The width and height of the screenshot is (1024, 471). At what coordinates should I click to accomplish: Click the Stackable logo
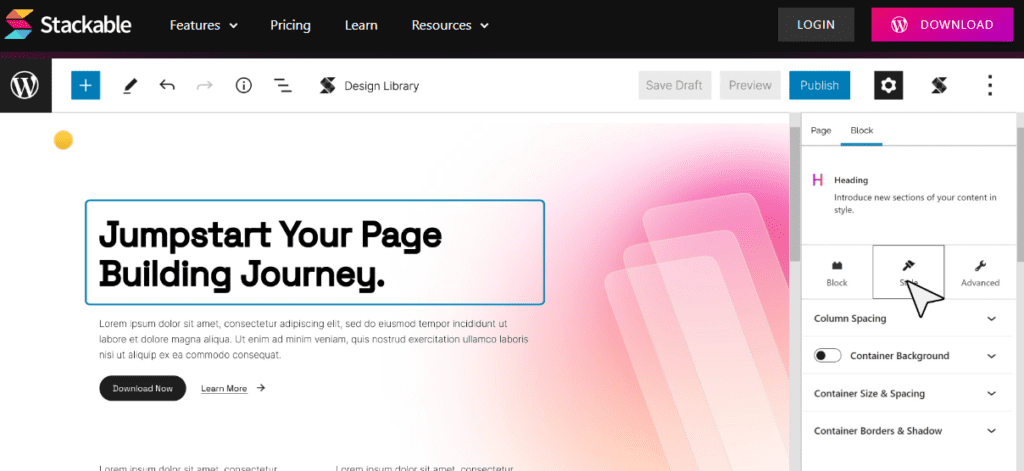(x=68, y=25)
